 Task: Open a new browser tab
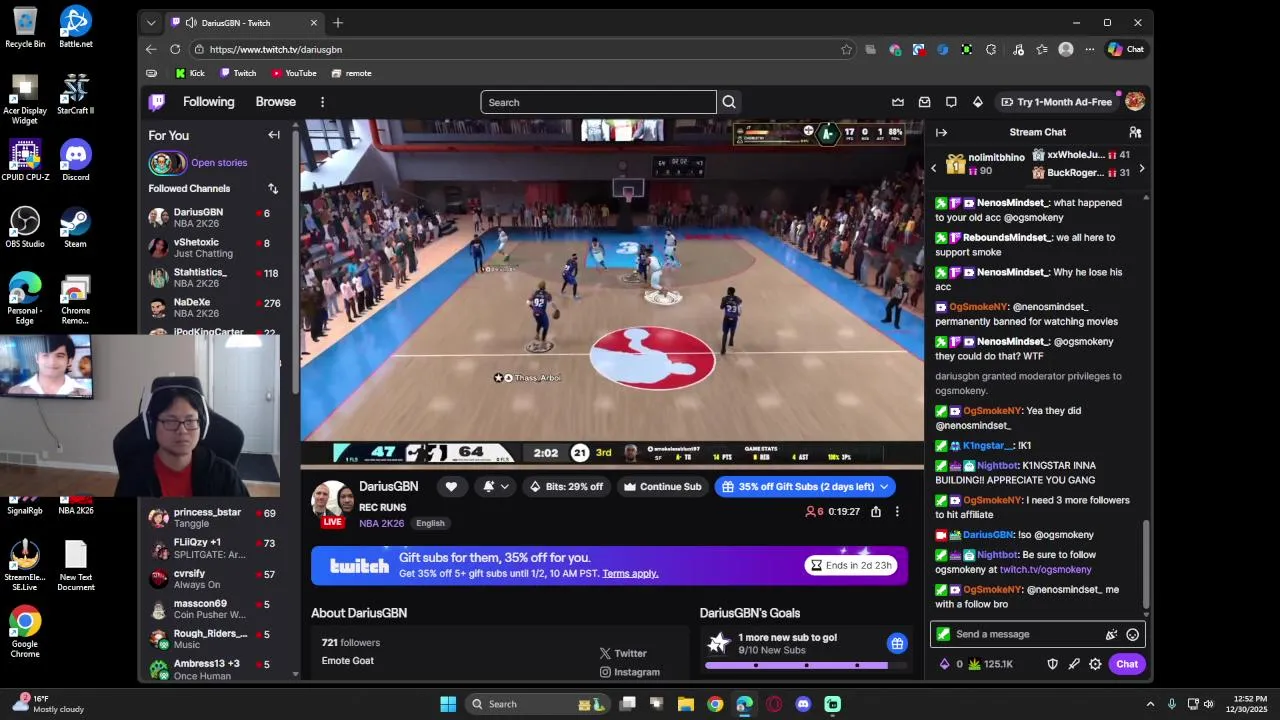[338, 23]
